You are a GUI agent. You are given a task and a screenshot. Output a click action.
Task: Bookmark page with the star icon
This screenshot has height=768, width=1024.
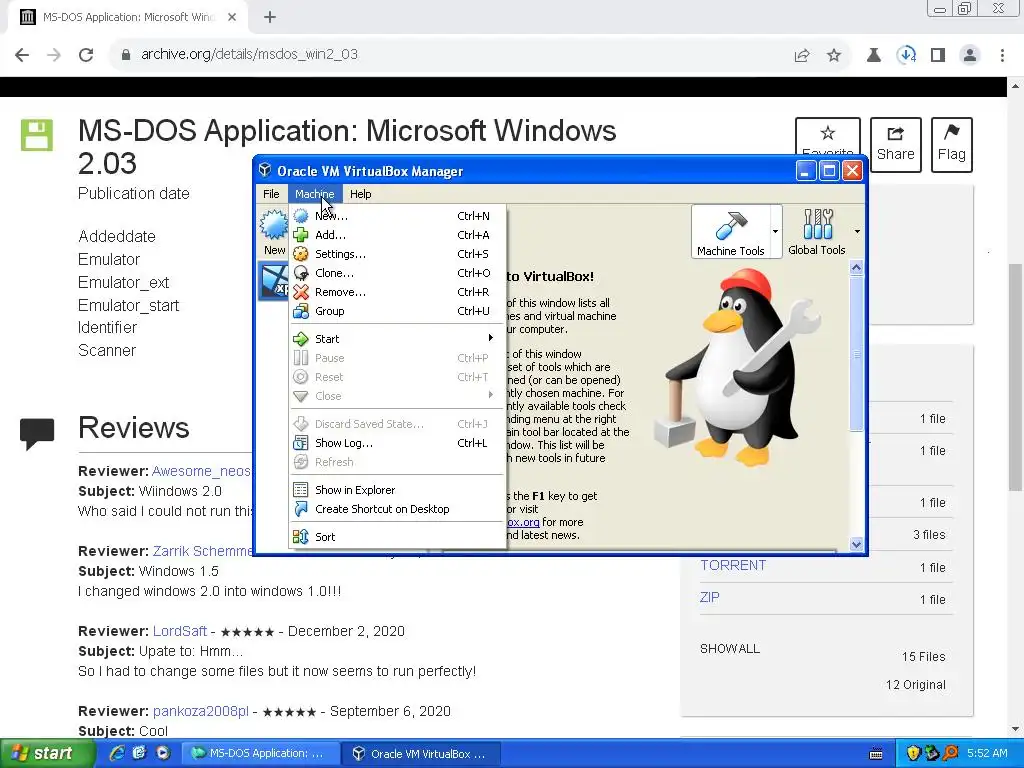pyautogui.click(x=834, y=55)
